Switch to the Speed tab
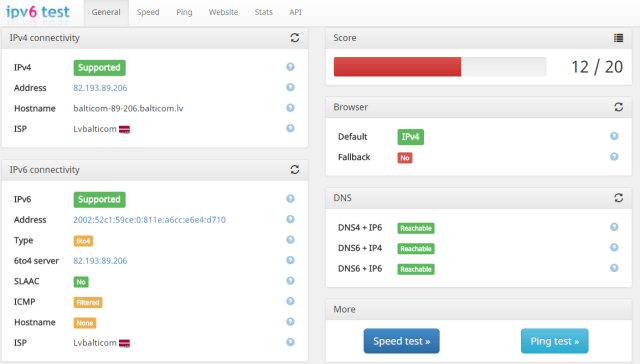 pyautogui.click(x=148, y=12)
